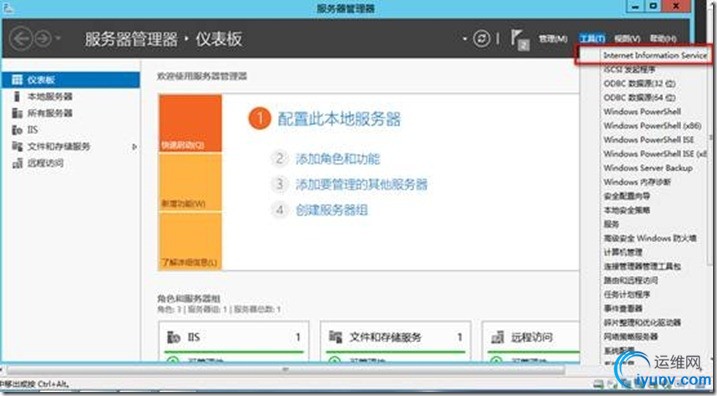
Task: Go forward with the forward arrow button
Action: click(43, 39)
